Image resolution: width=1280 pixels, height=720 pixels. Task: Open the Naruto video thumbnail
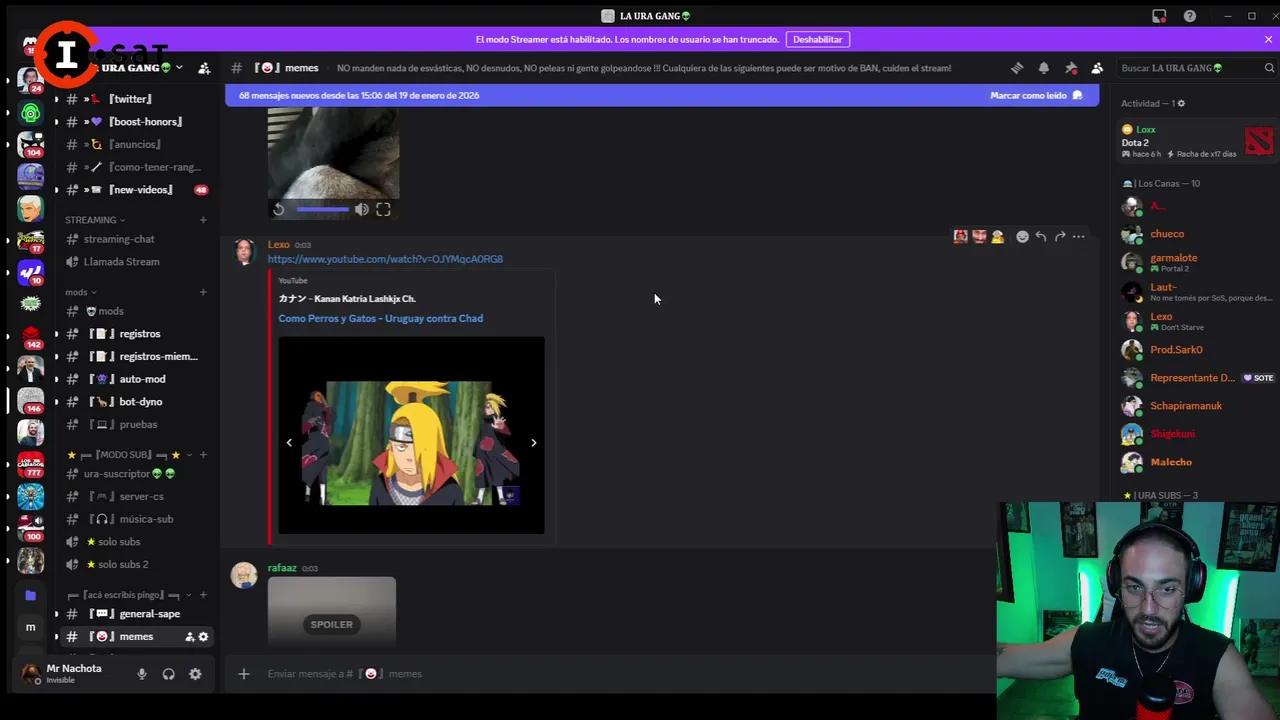pyautogui.click(x=411, y=435)
